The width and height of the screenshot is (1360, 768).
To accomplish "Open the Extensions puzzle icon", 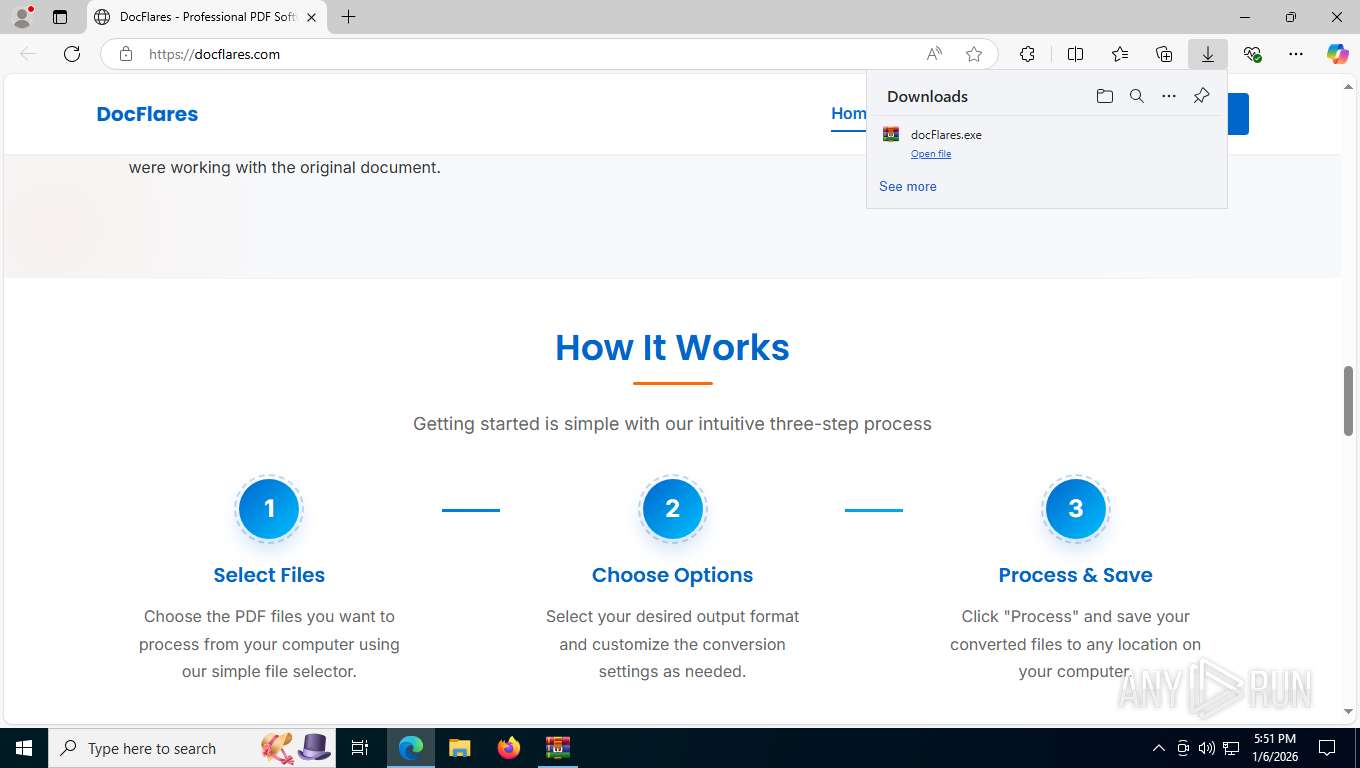I will 1027,54.
